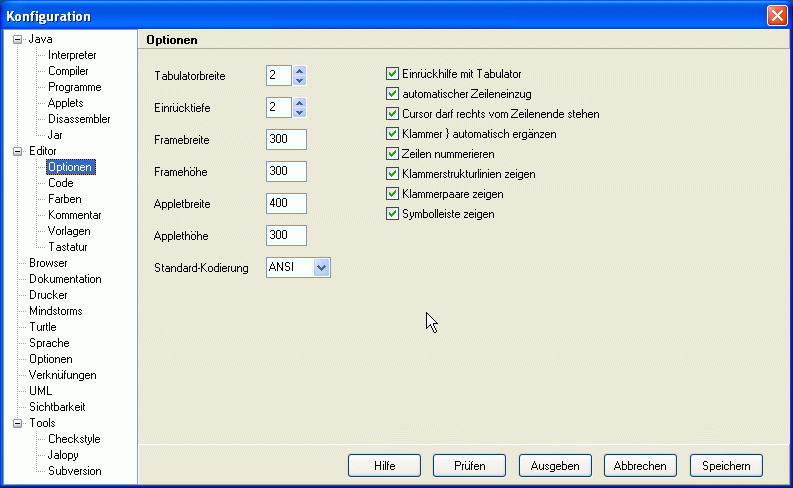793x488 pixels.
Task: Open the Farben editor settings
Action: pyautogui.click(x=65, y=200)
